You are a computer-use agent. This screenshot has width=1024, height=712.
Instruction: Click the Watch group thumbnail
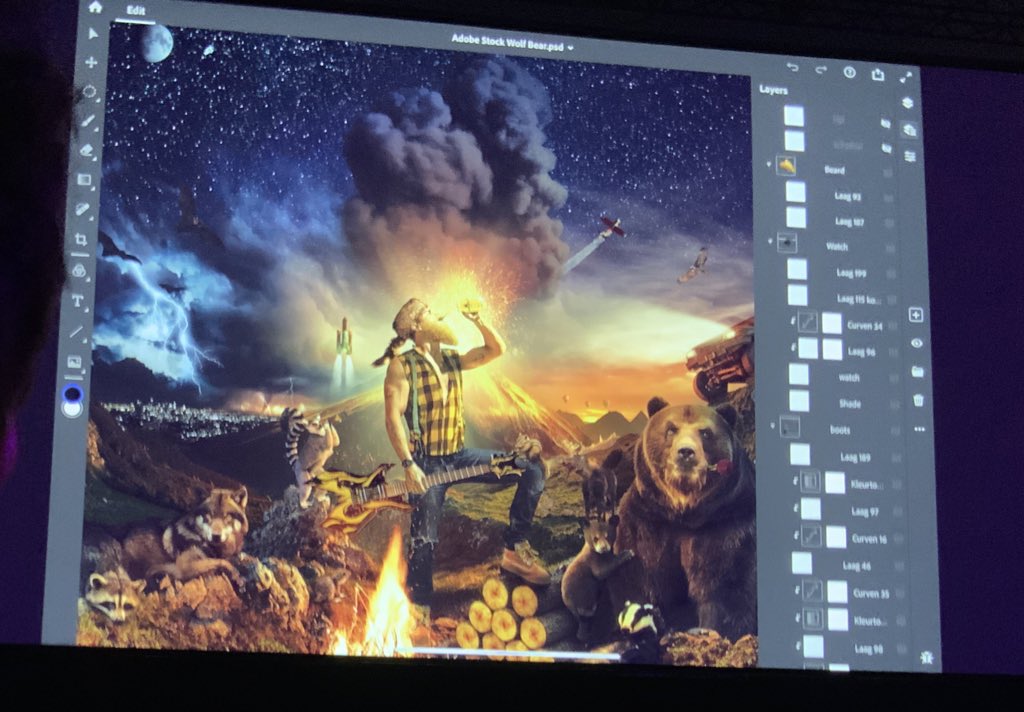pyautogui.click(x=787, y=243)
